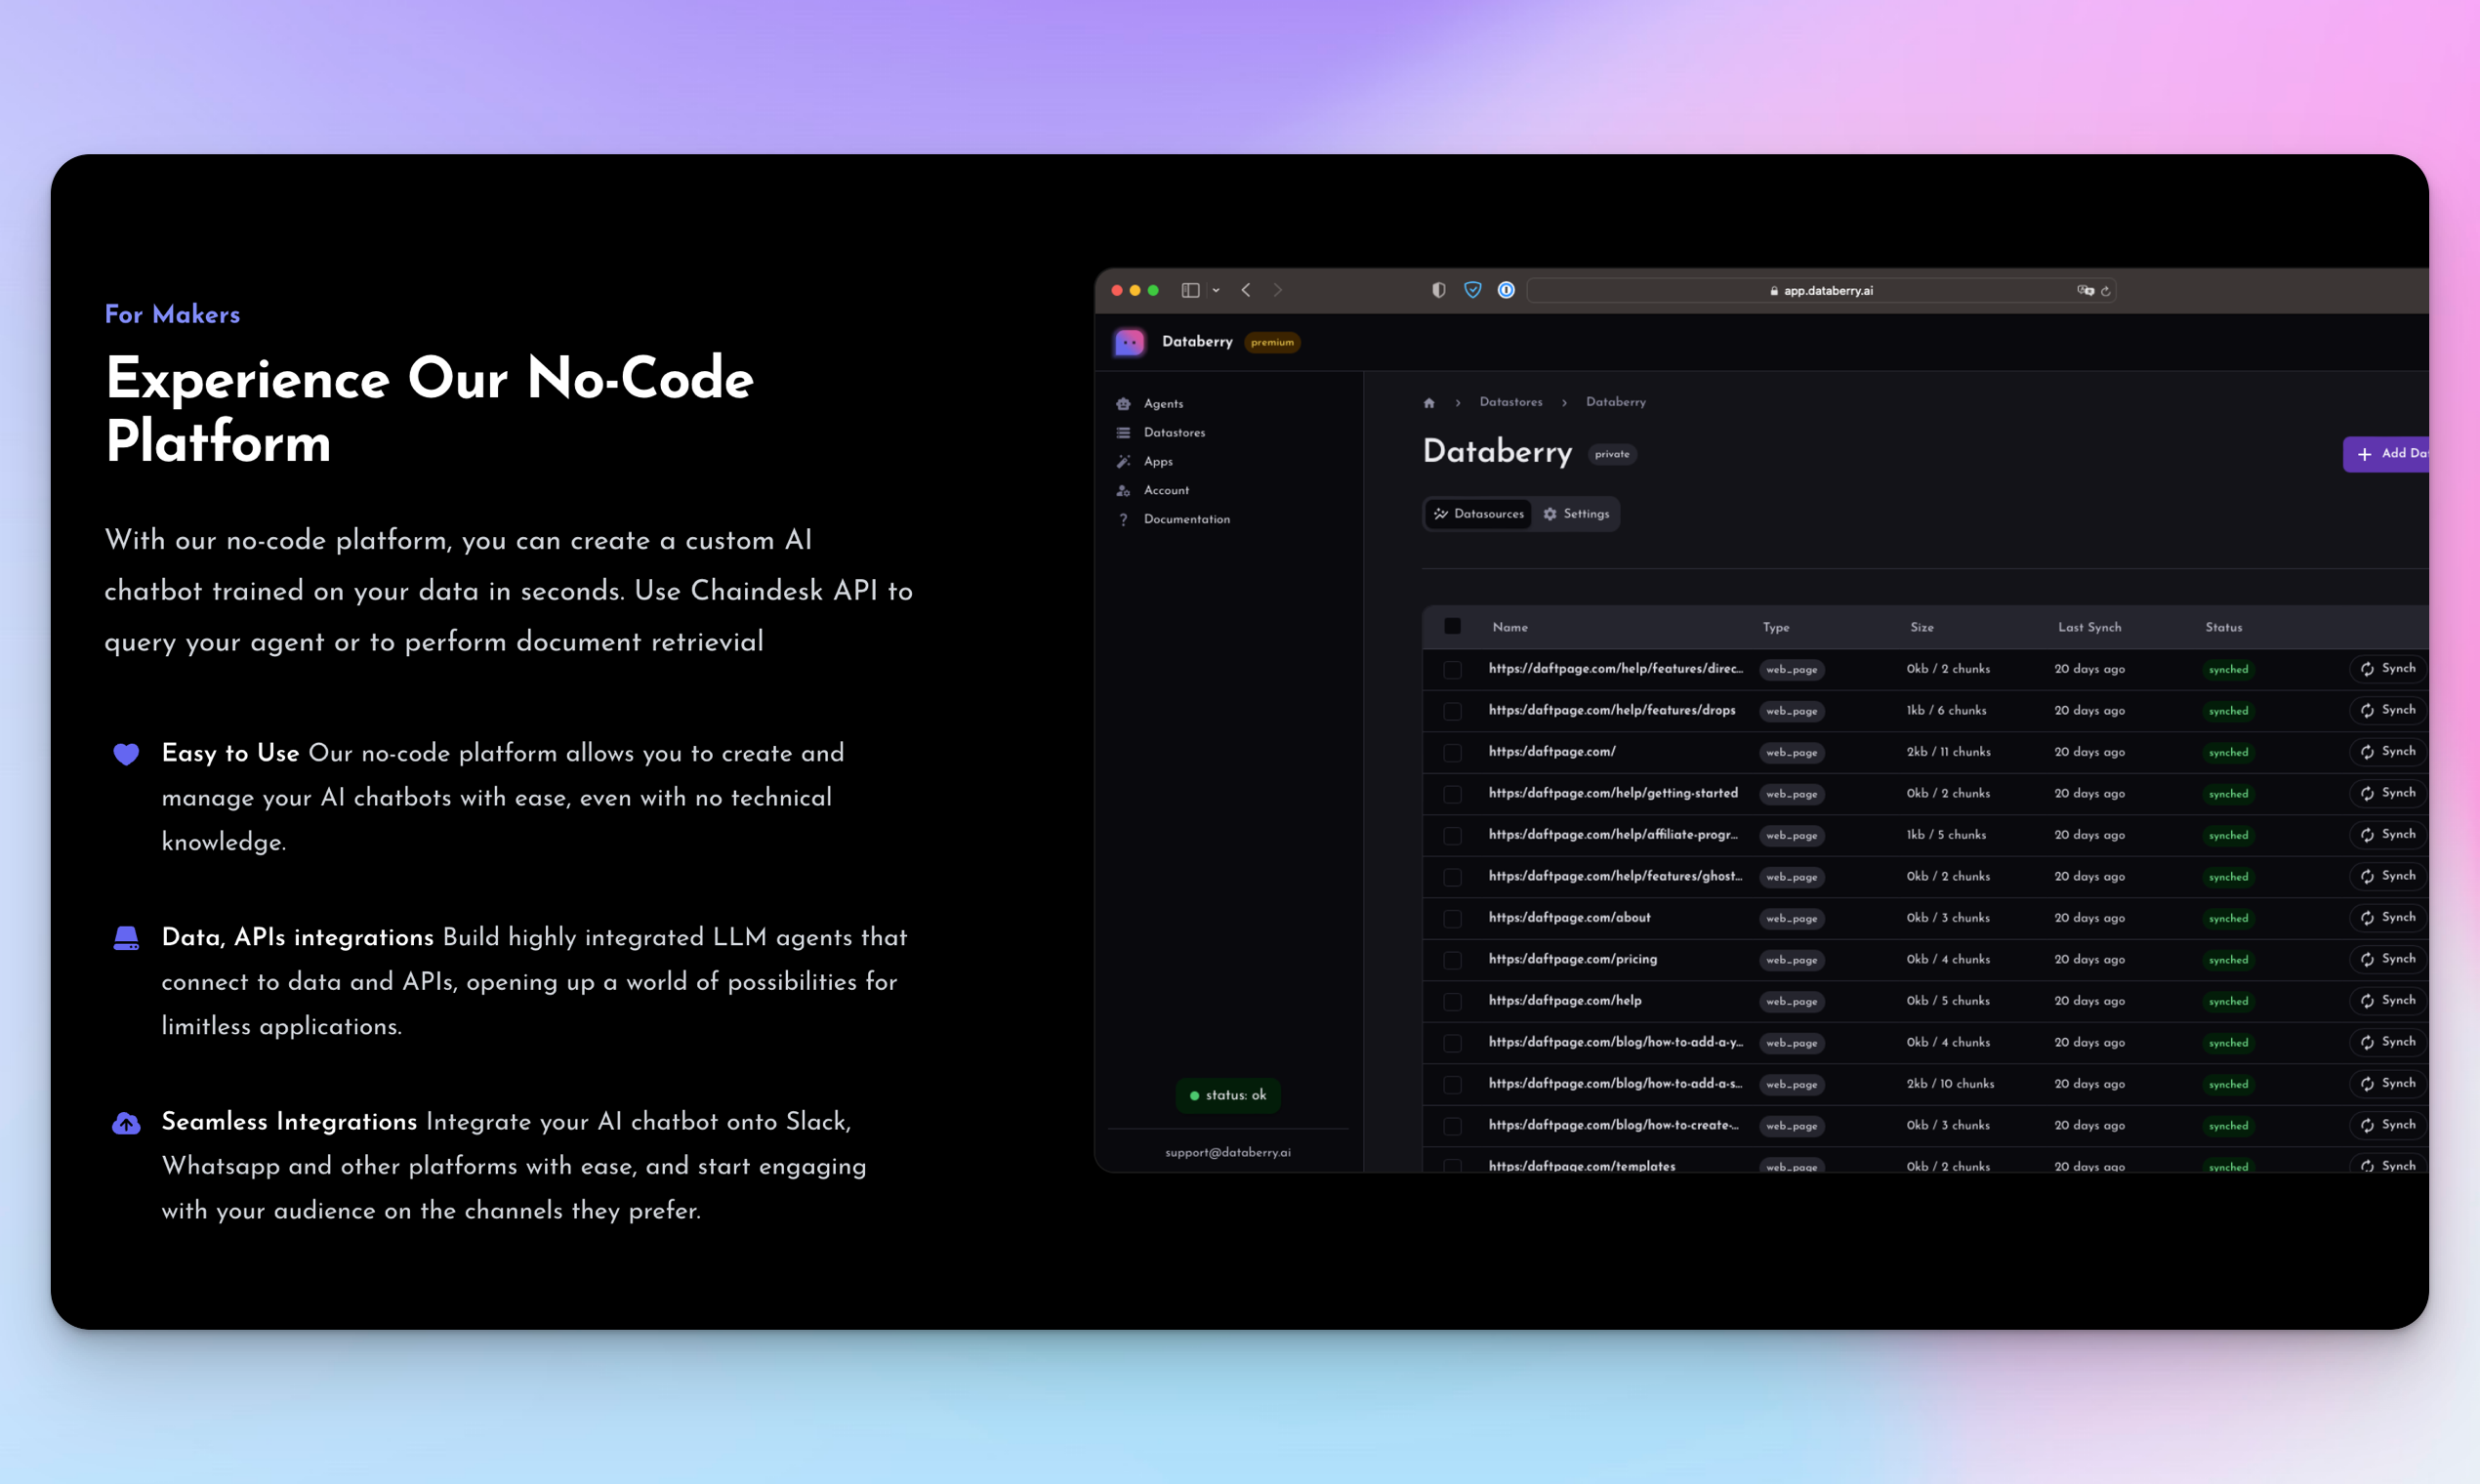Click the browser back arrow
Screen dimensions: 2480x1484
coord(1246,290)
